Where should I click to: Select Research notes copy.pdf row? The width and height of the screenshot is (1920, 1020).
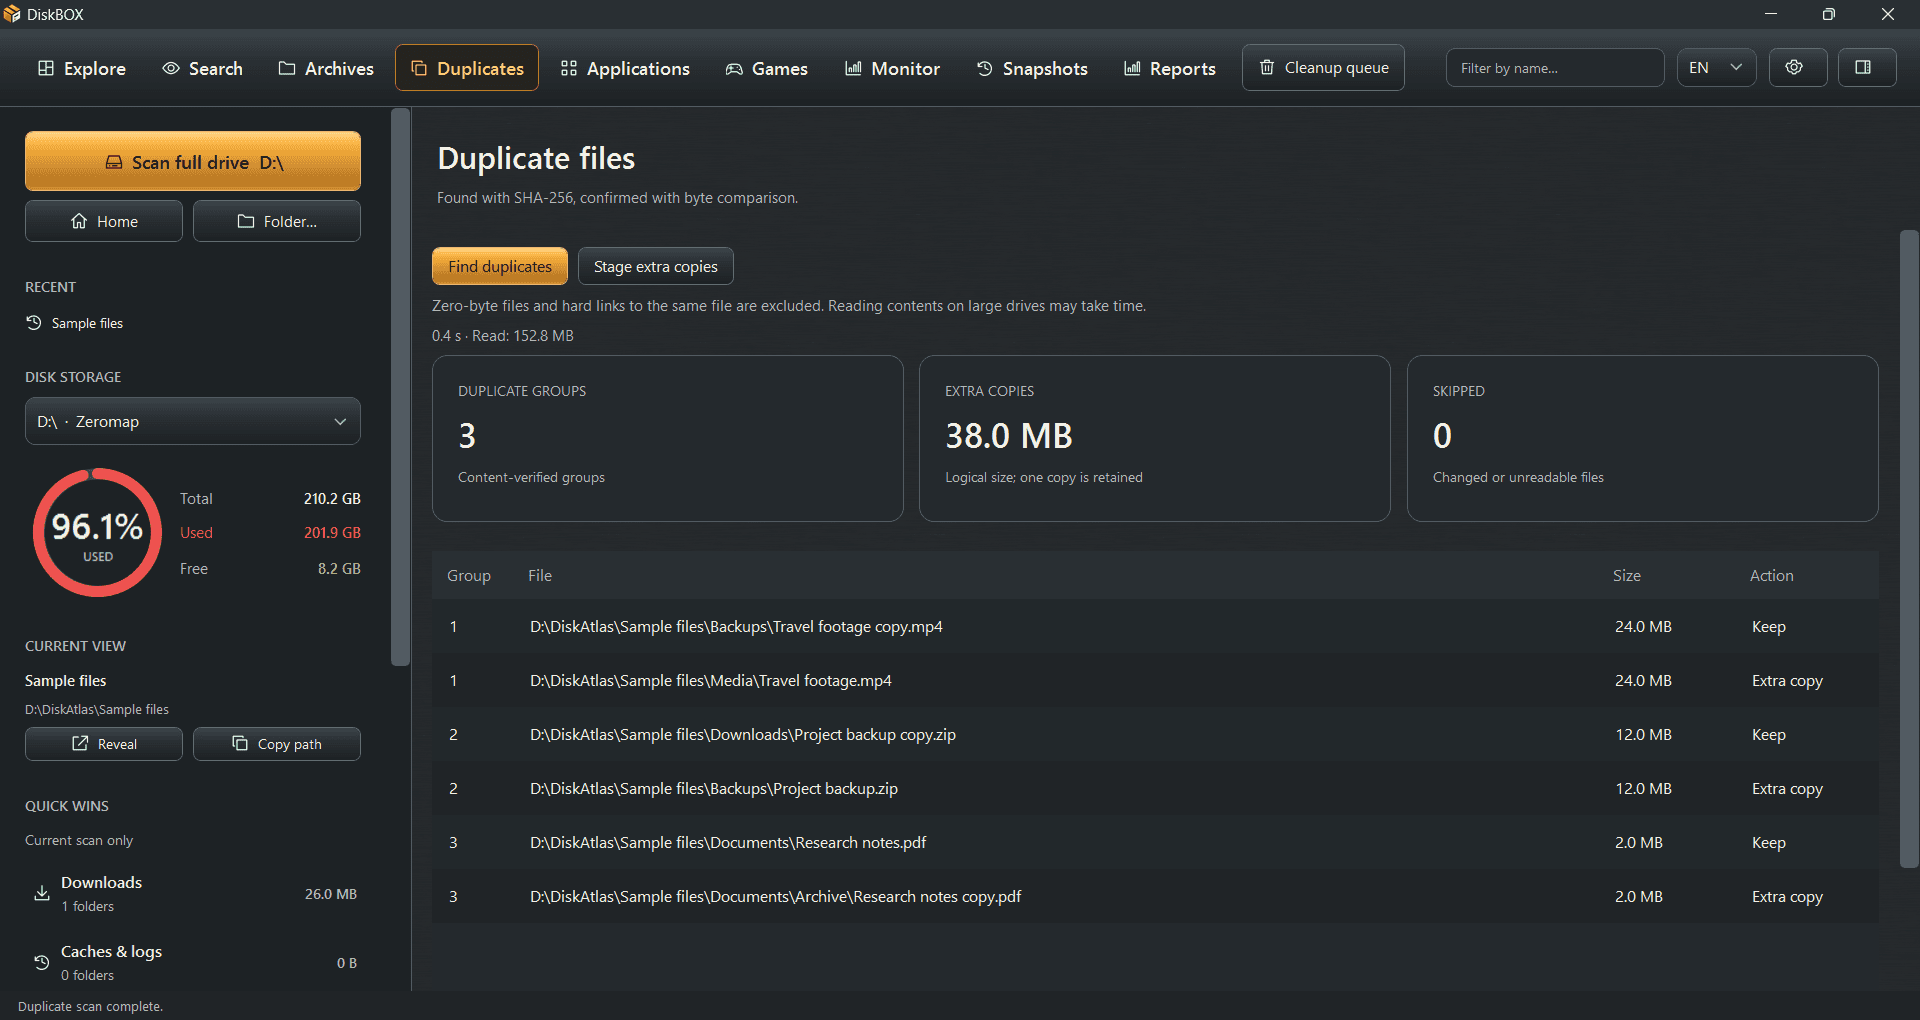pos(1155,897)
